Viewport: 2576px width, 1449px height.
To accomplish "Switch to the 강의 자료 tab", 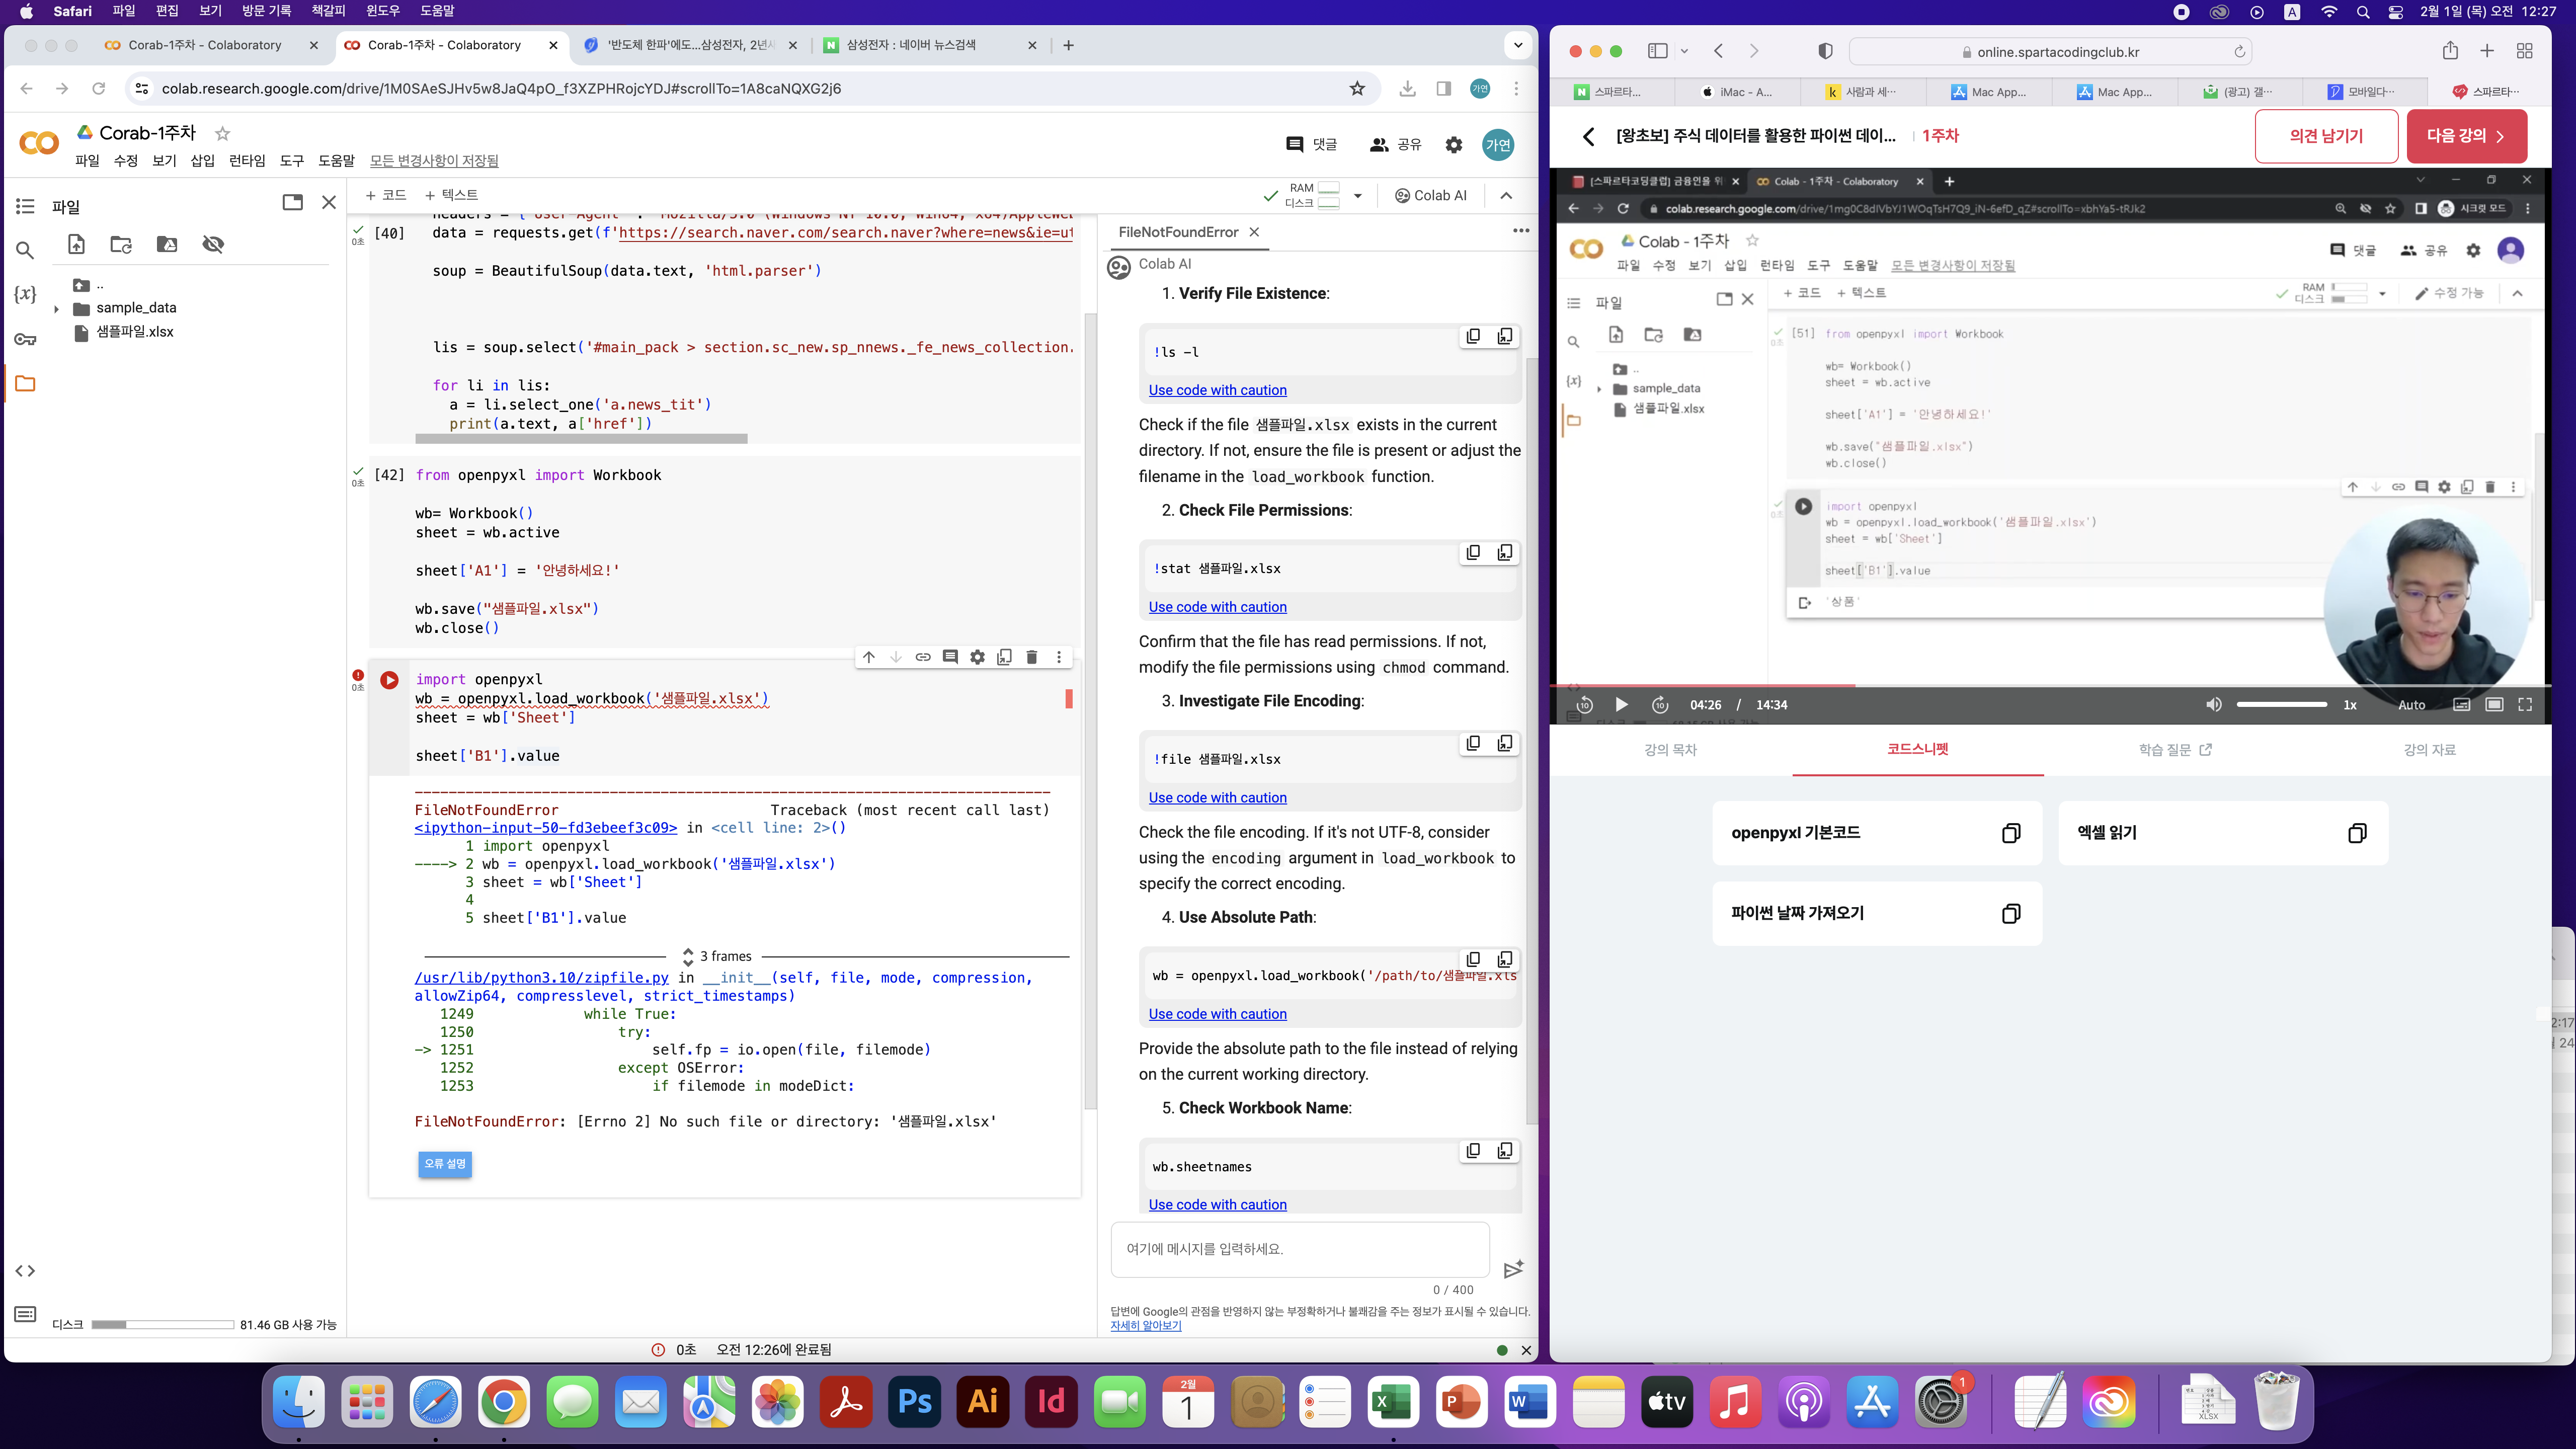I will click(2429, 750).
